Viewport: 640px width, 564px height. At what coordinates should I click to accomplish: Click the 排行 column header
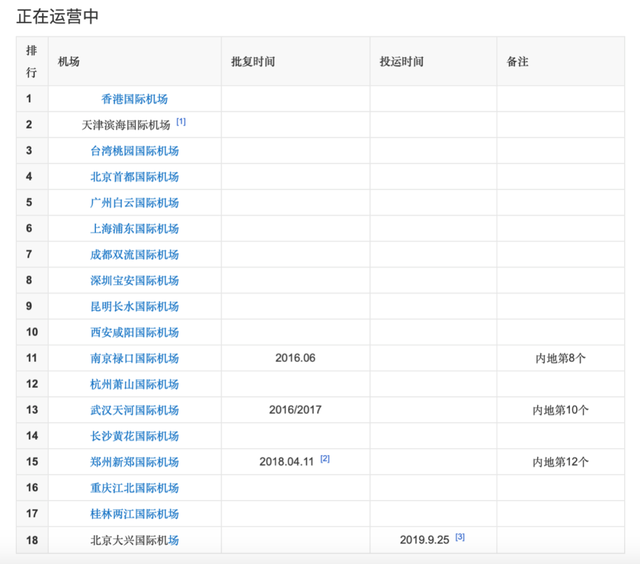tap(31, 61)
